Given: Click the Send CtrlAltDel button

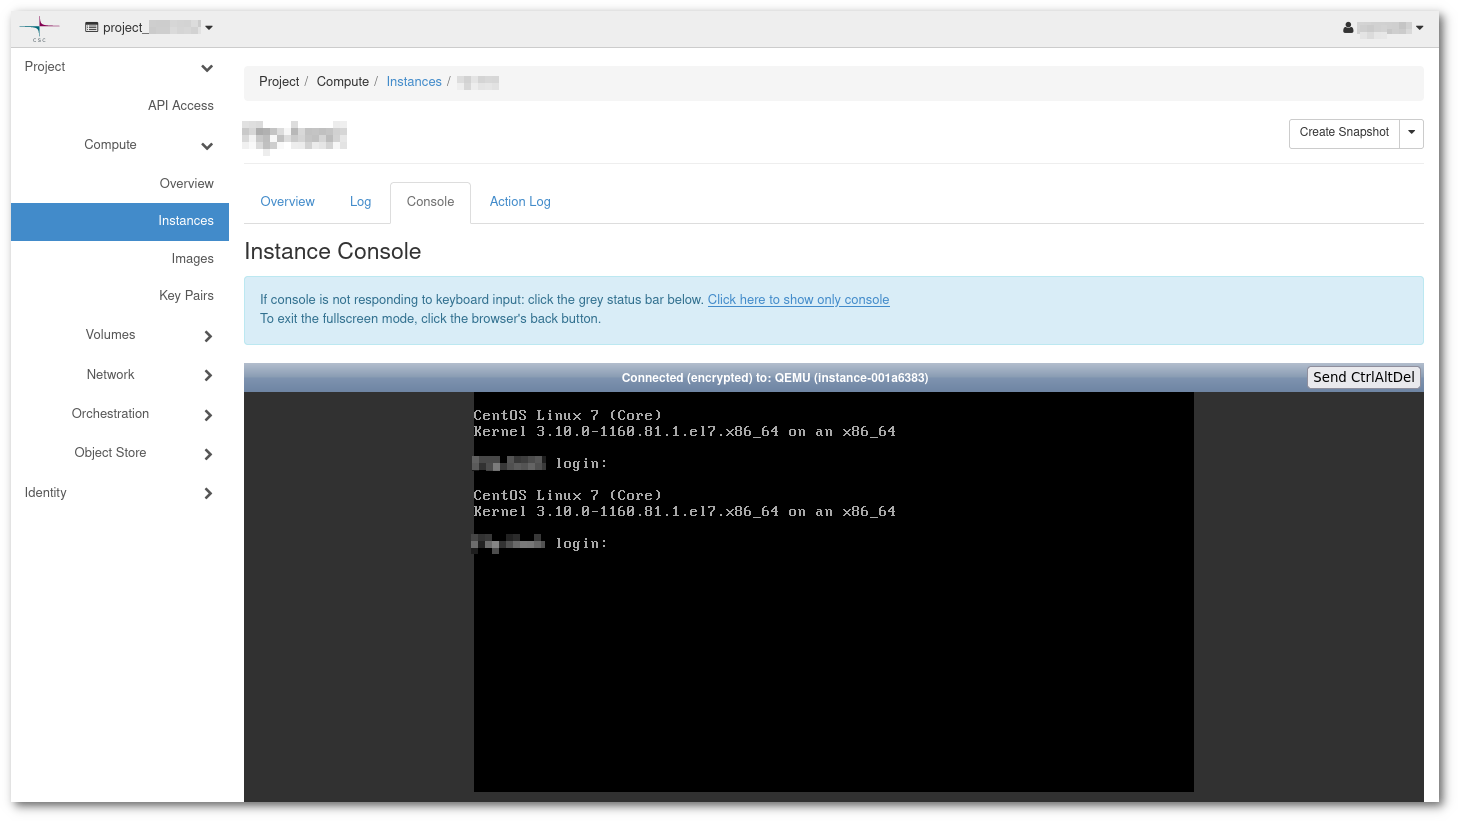Looking at the screenshot, I should [x=1363, y=377].
